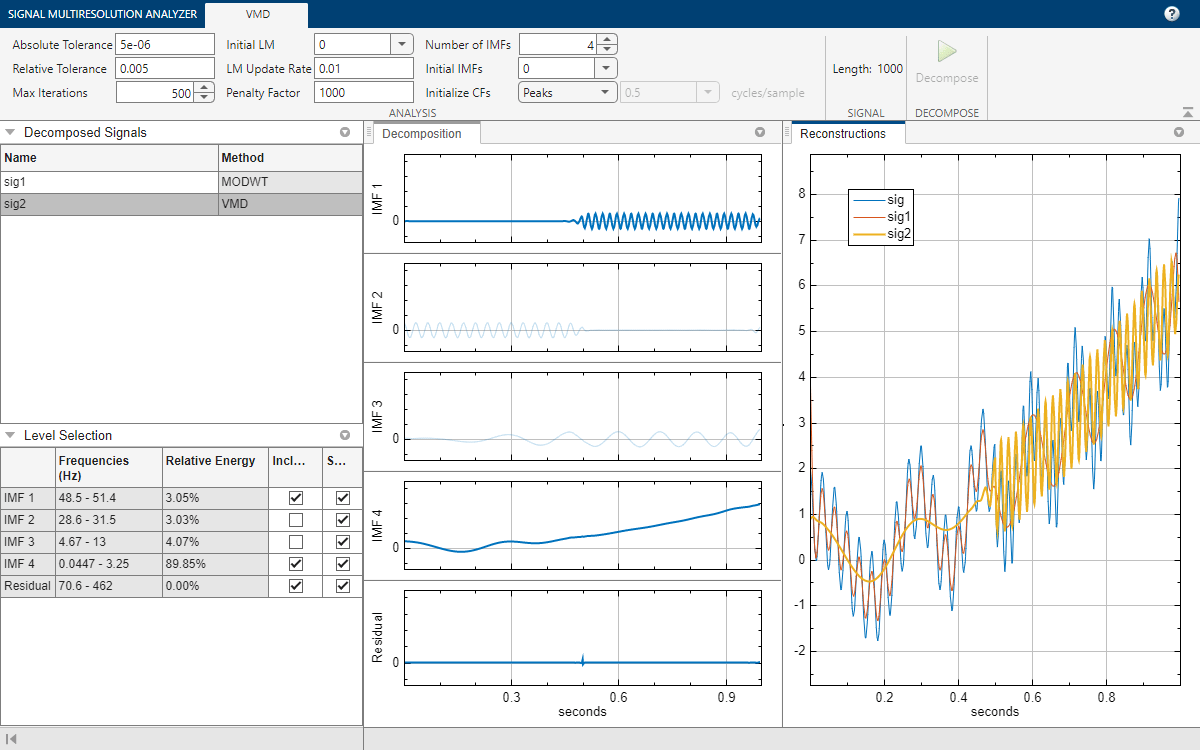Click the Decompose play icon

[x=946, y=52]
